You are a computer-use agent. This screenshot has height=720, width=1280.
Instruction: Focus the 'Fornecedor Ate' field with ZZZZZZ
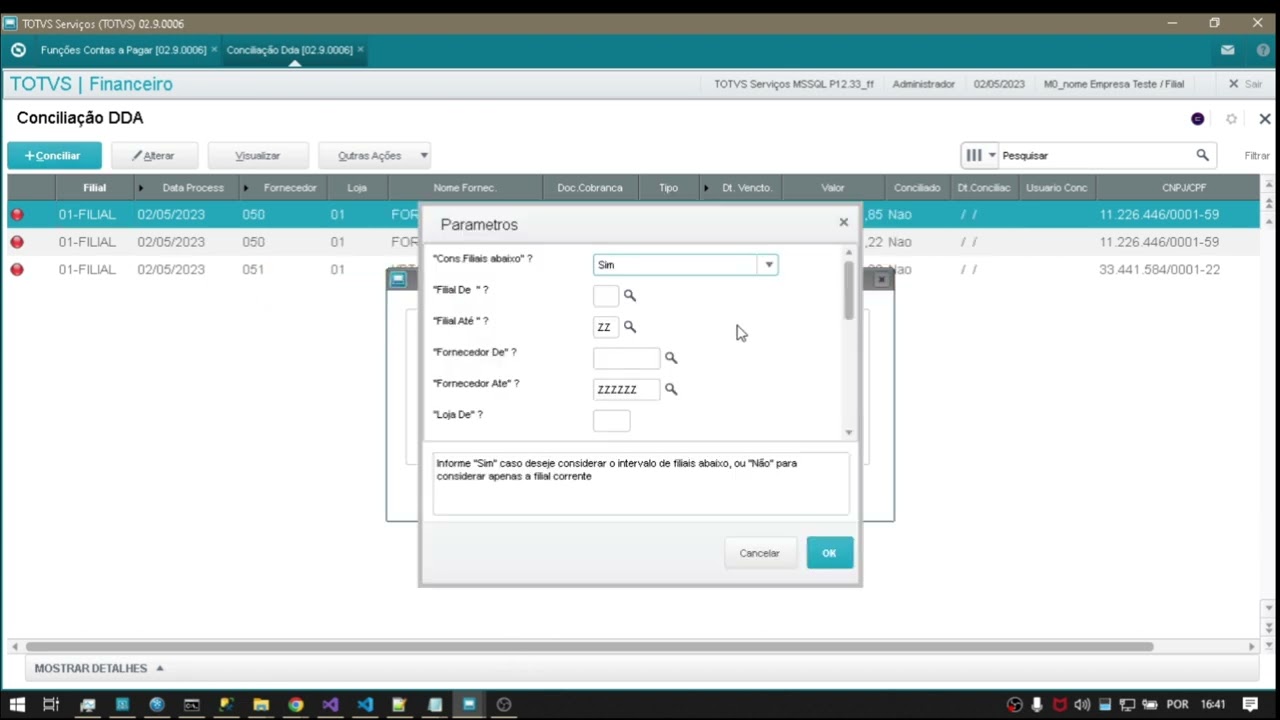coord(627,389)
